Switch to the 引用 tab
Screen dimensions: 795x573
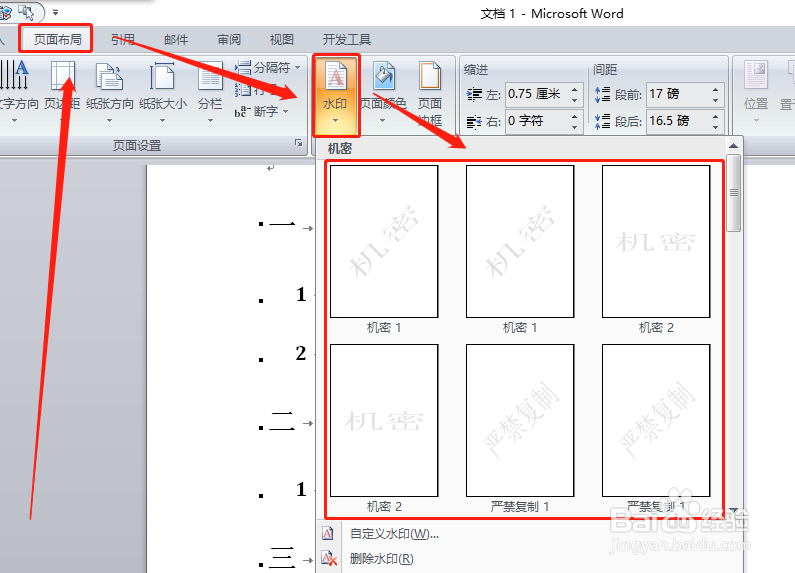[123, 39]
